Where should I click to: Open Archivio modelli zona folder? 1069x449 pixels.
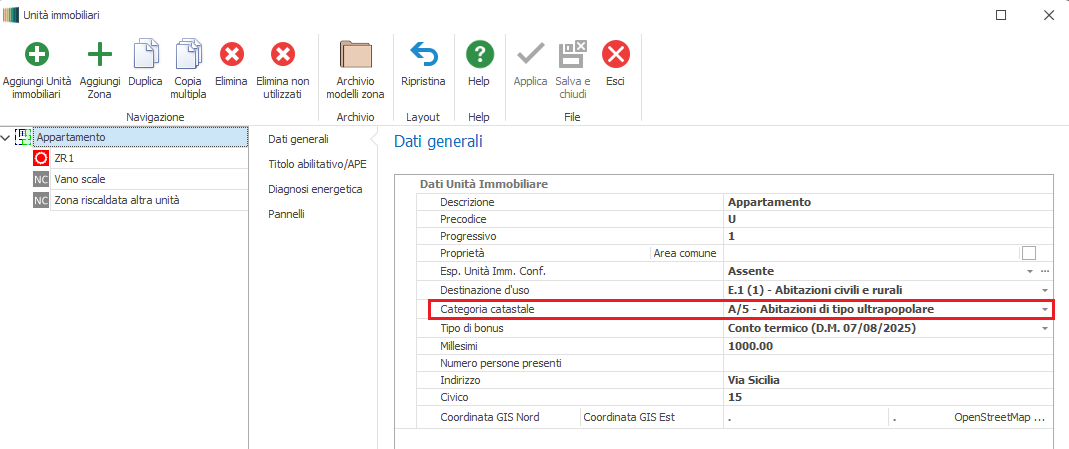tap(355, 54)
